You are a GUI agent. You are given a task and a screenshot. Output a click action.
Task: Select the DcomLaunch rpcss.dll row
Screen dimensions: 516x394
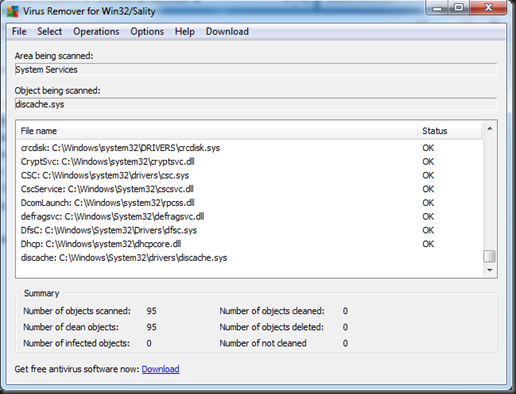pos(250,203)
